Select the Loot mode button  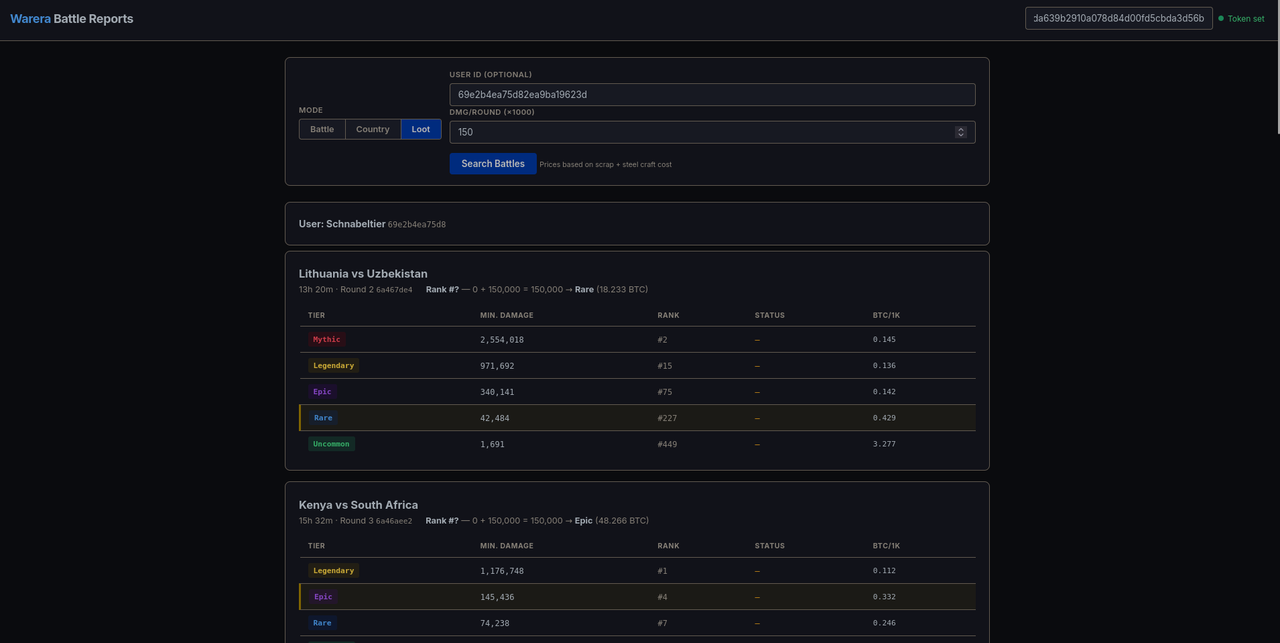(421, 129)
